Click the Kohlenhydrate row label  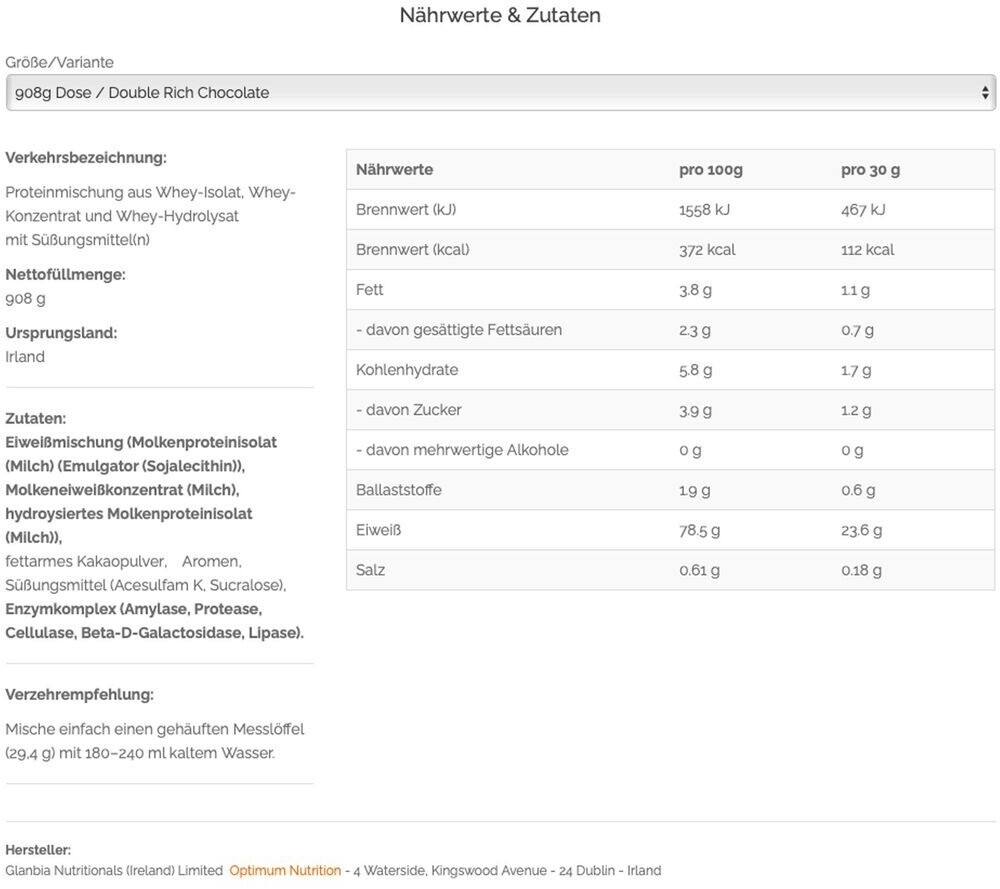(x=407, y=370)
